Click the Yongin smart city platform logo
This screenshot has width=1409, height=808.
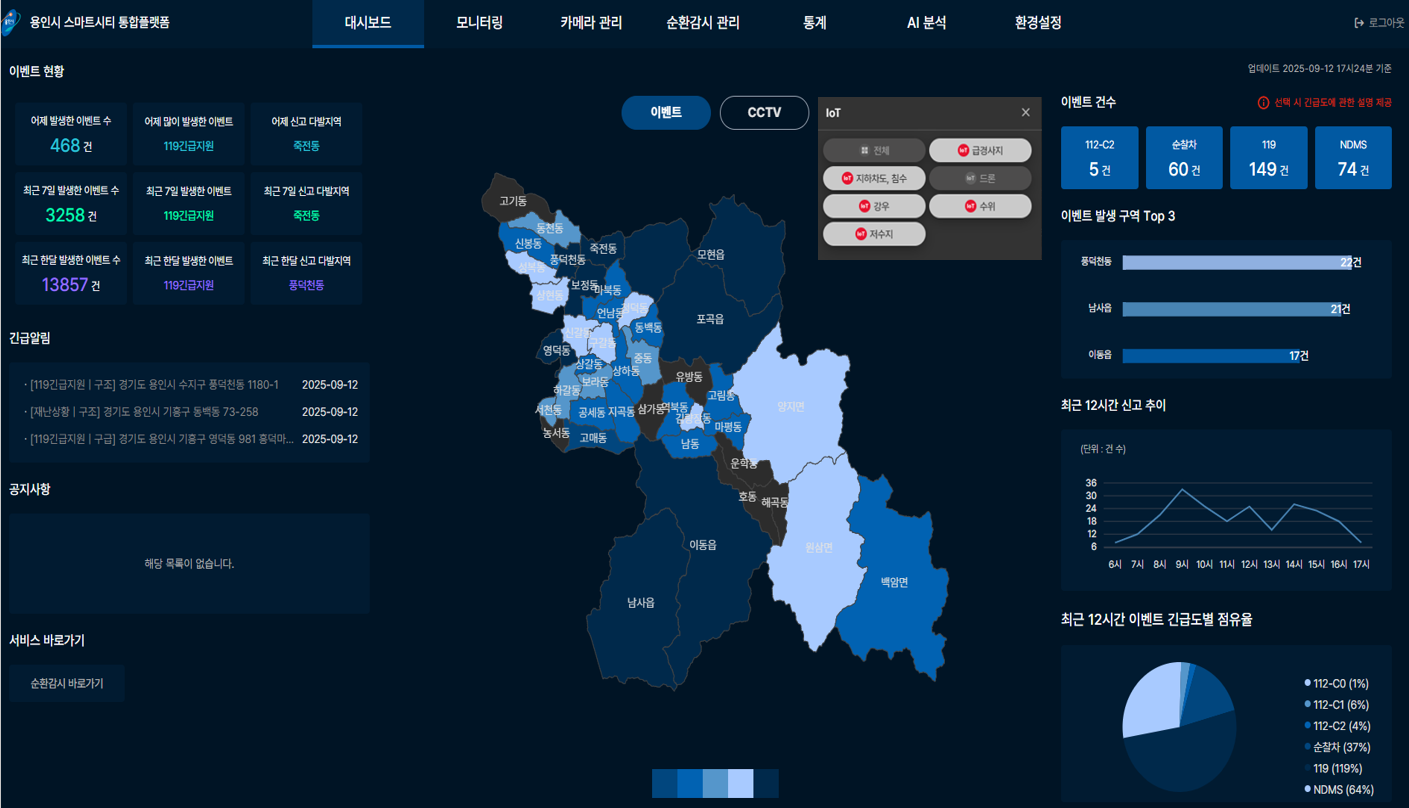12,21
